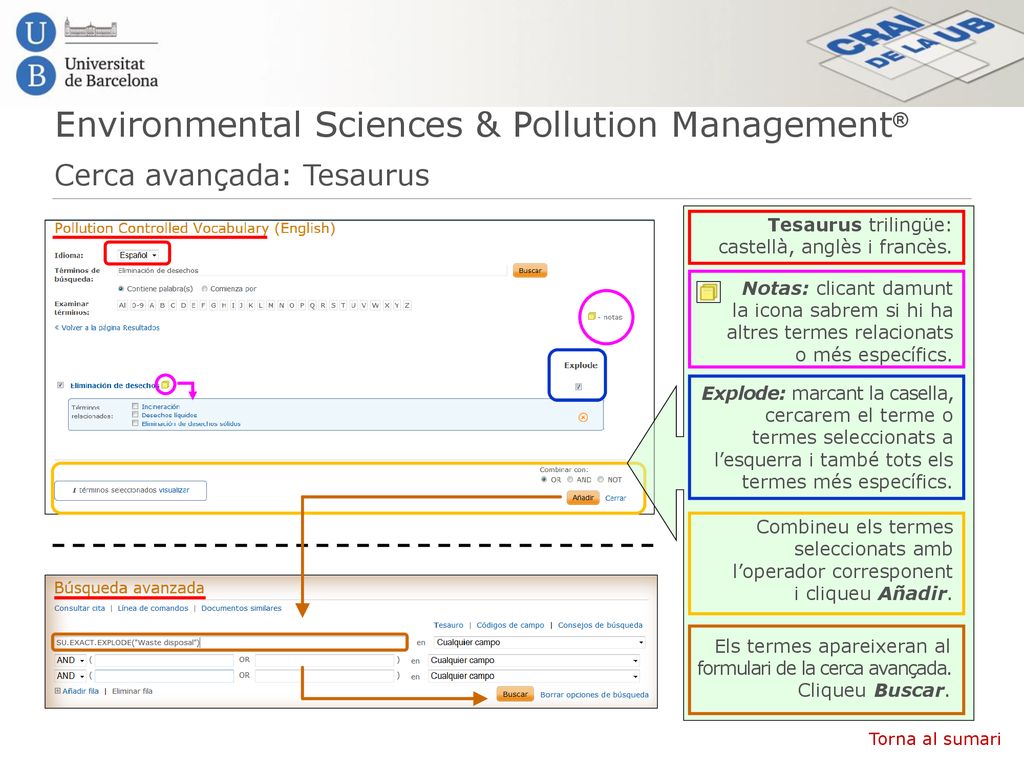Open Códigos de campo

tap(510, 625)
